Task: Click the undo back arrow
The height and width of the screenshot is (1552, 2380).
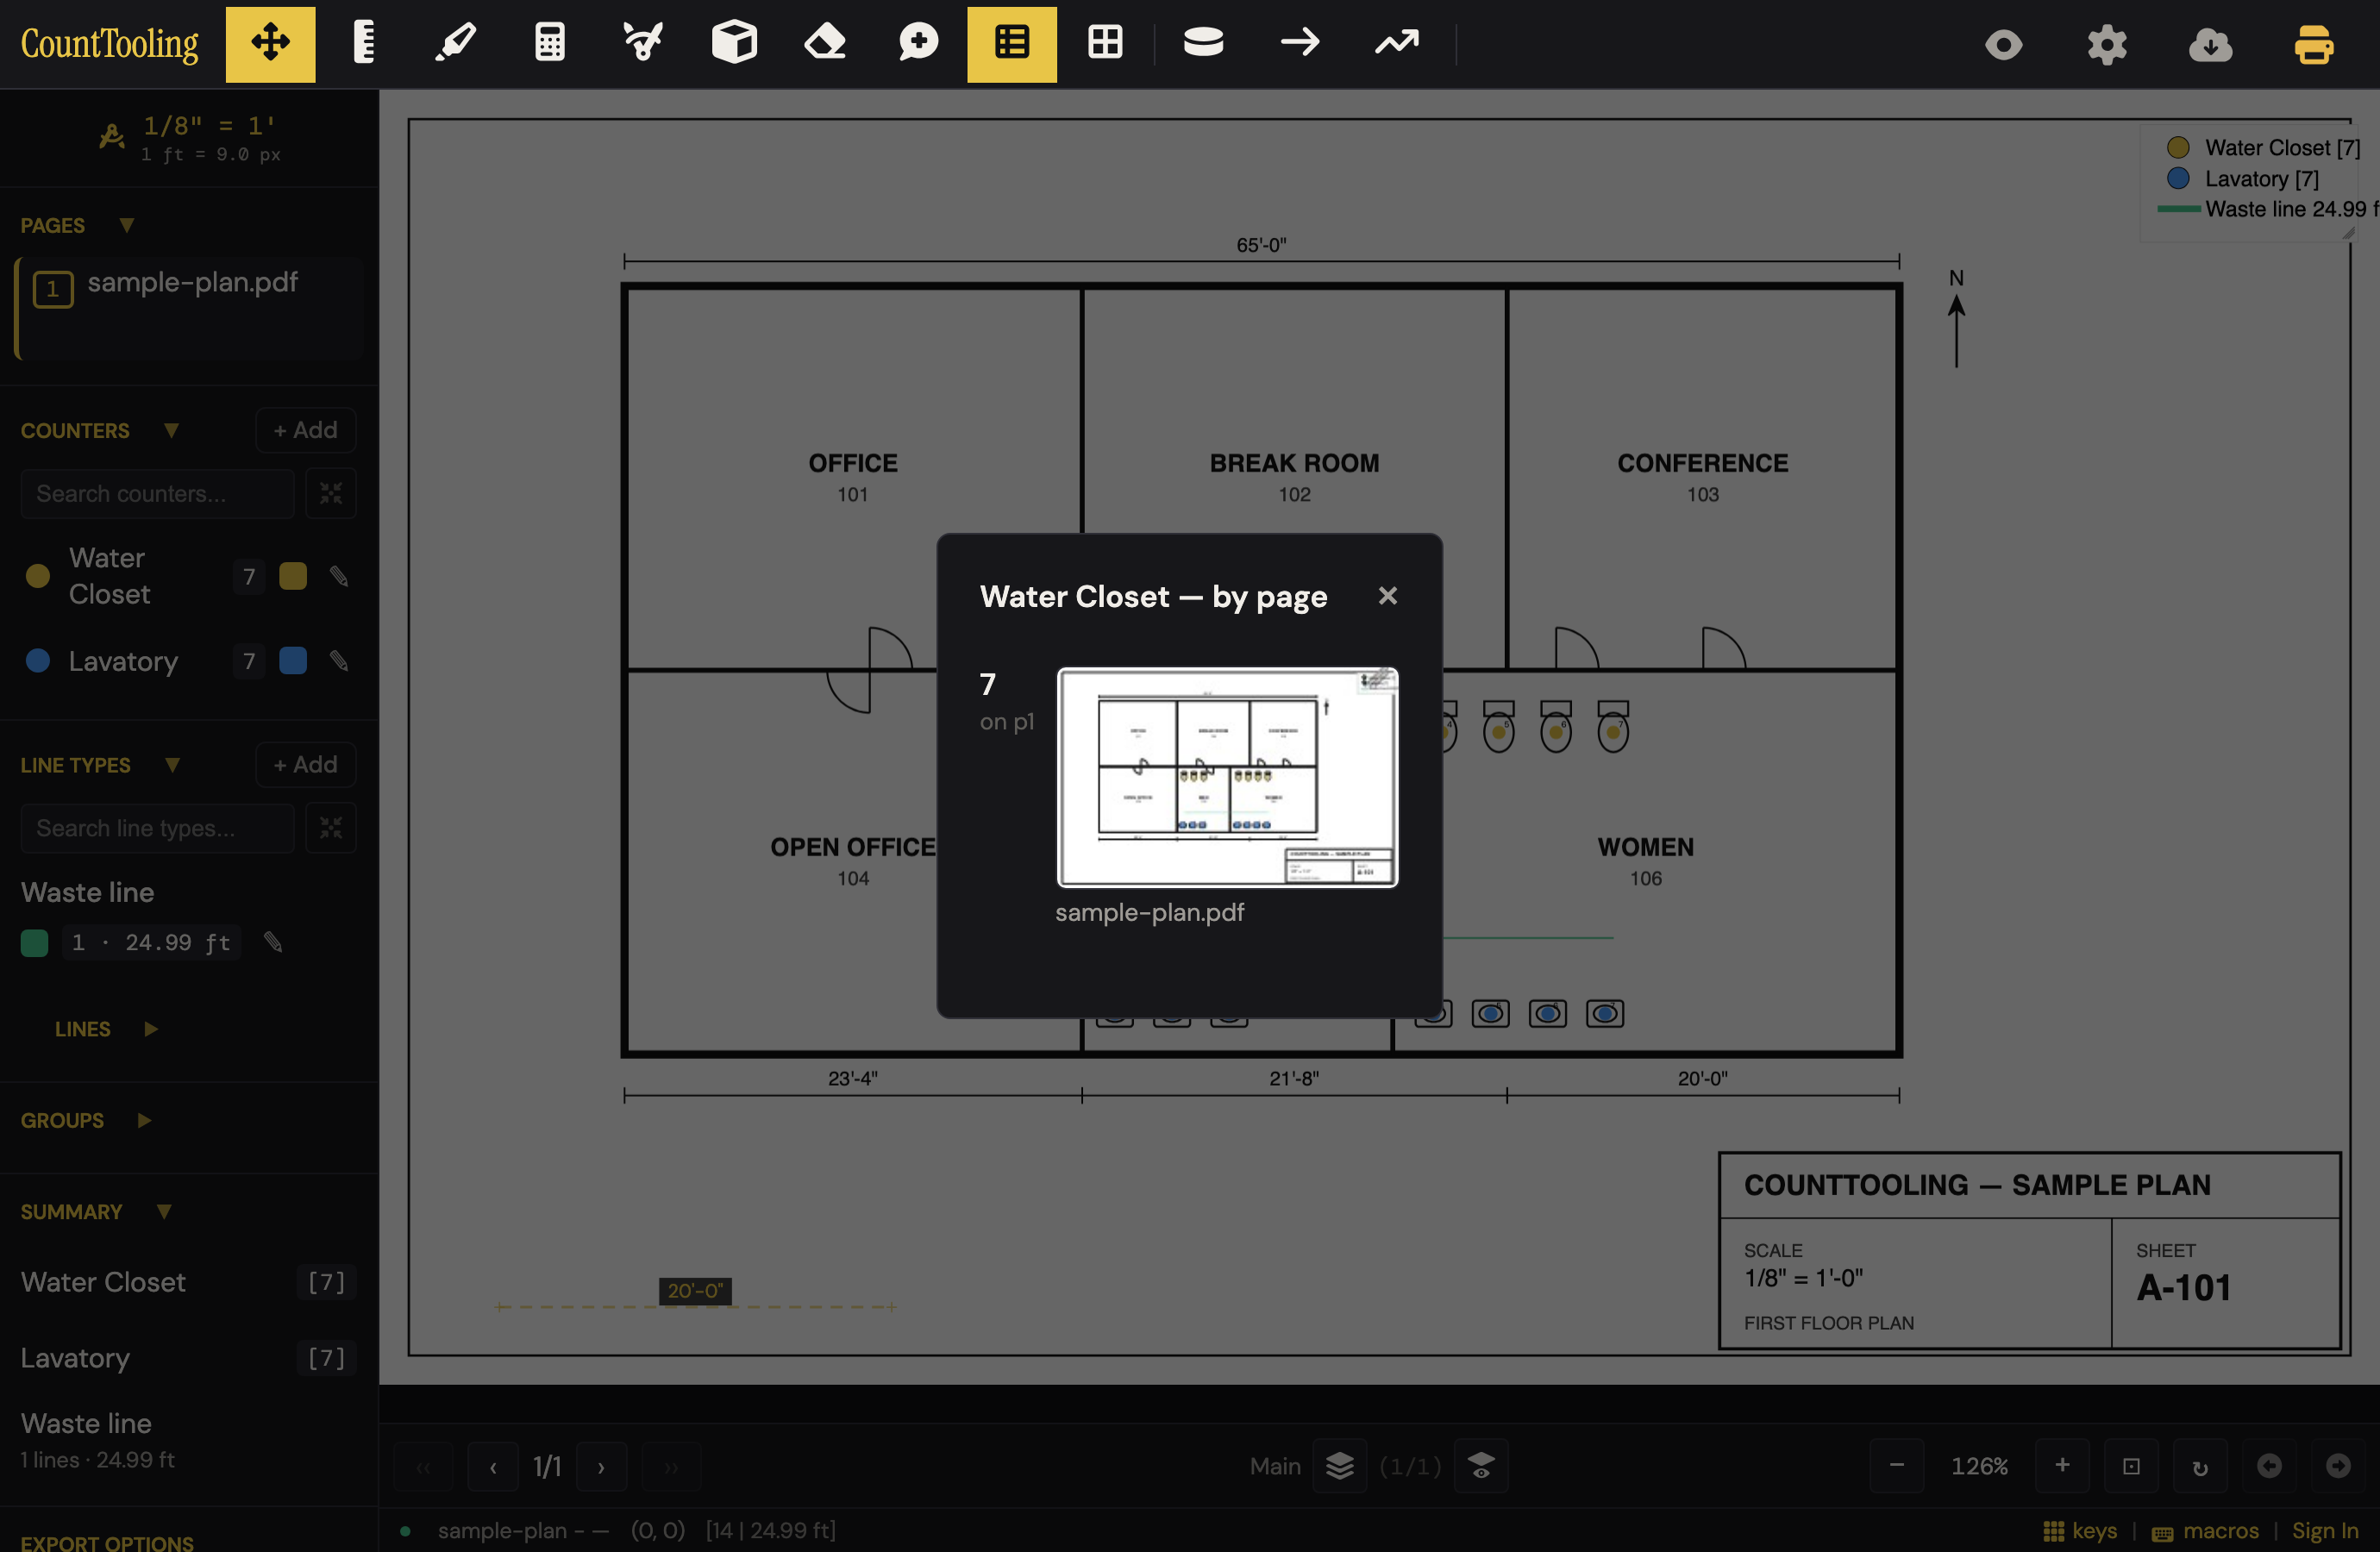Action: click(x=2269, y=1466)
